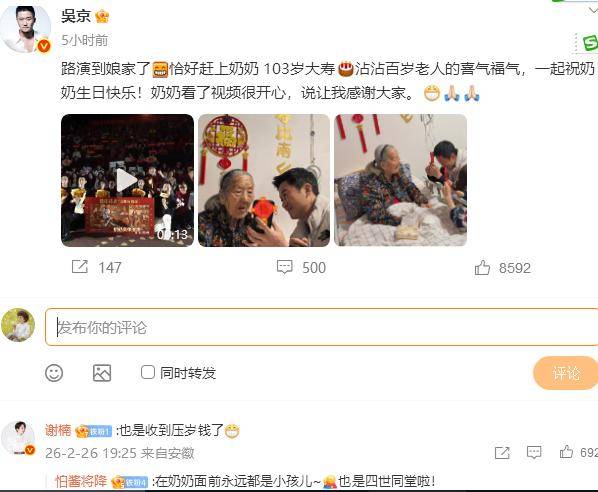
Task: Click 吴京's profile avatar
Action: coord(26,29)
